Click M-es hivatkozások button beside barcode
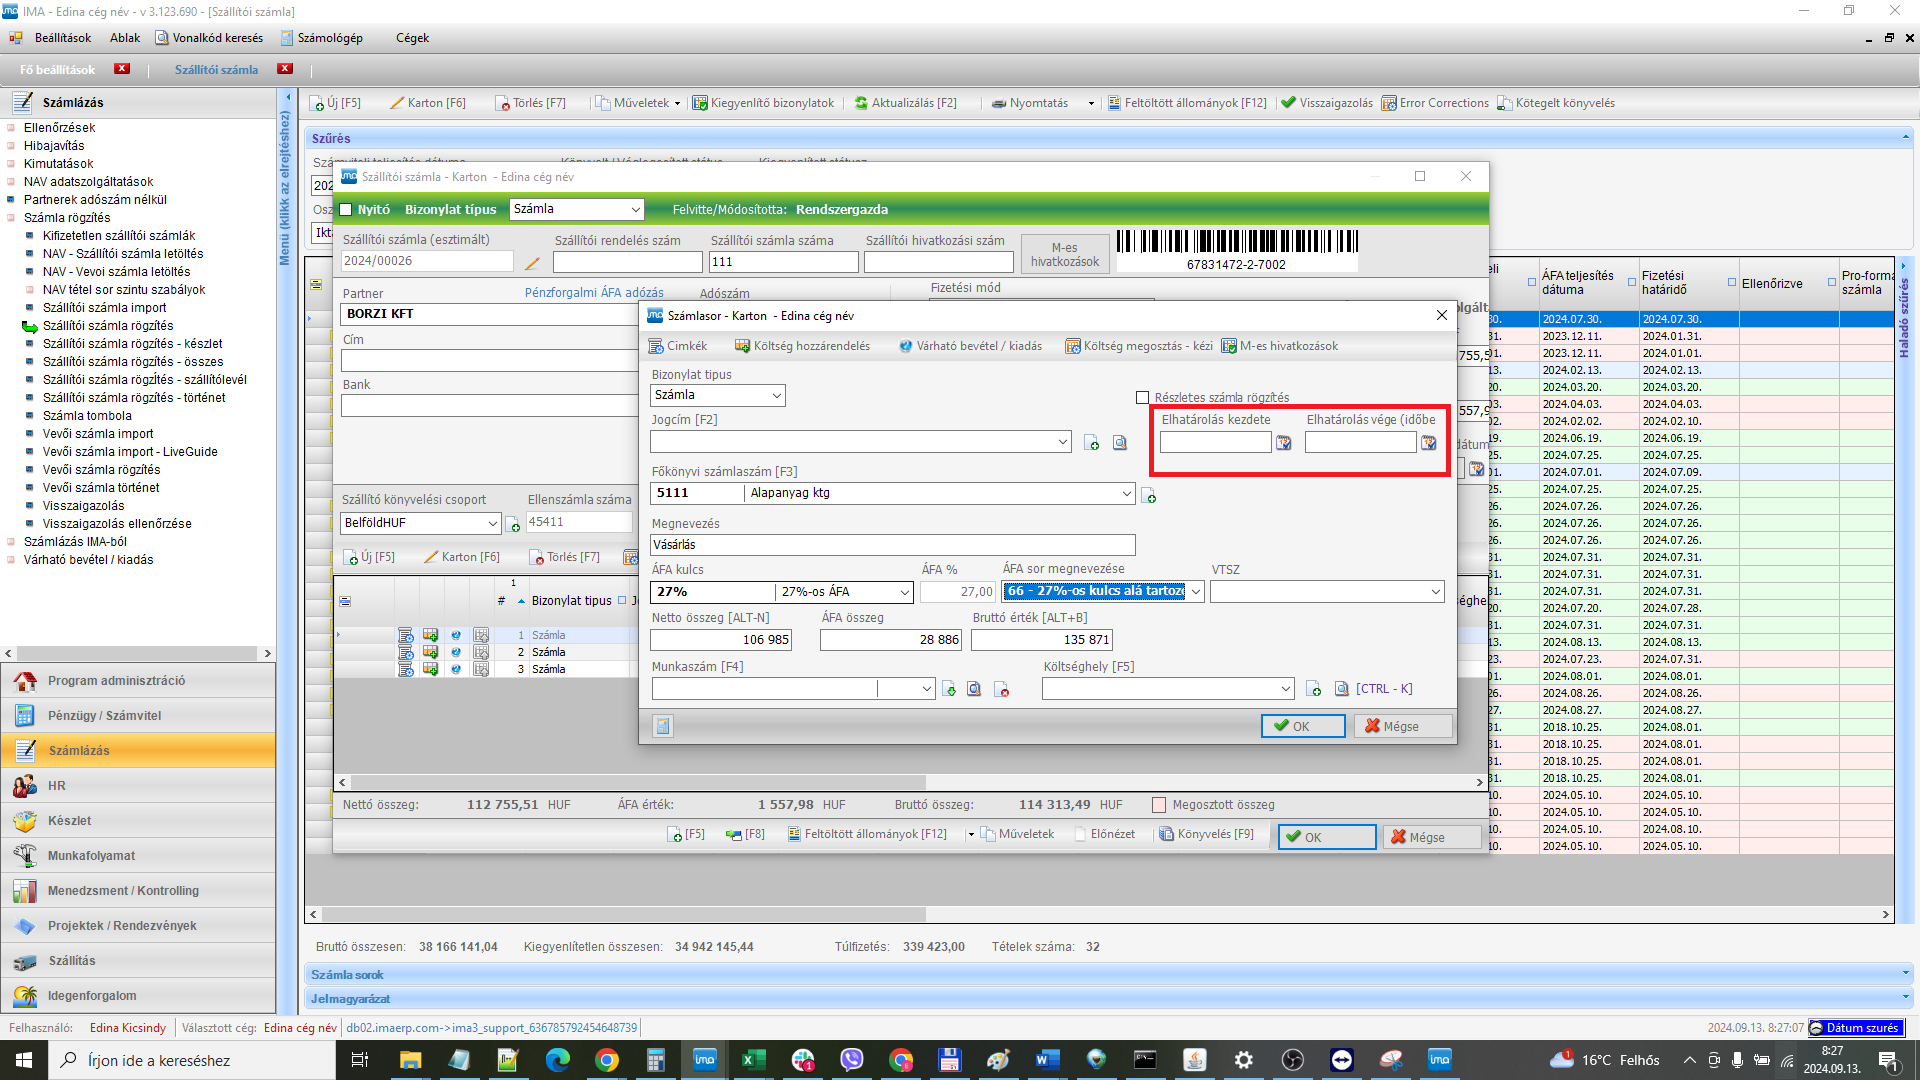The image size is (1920, 1080). pyautogui.click(x=1064, y=254)
